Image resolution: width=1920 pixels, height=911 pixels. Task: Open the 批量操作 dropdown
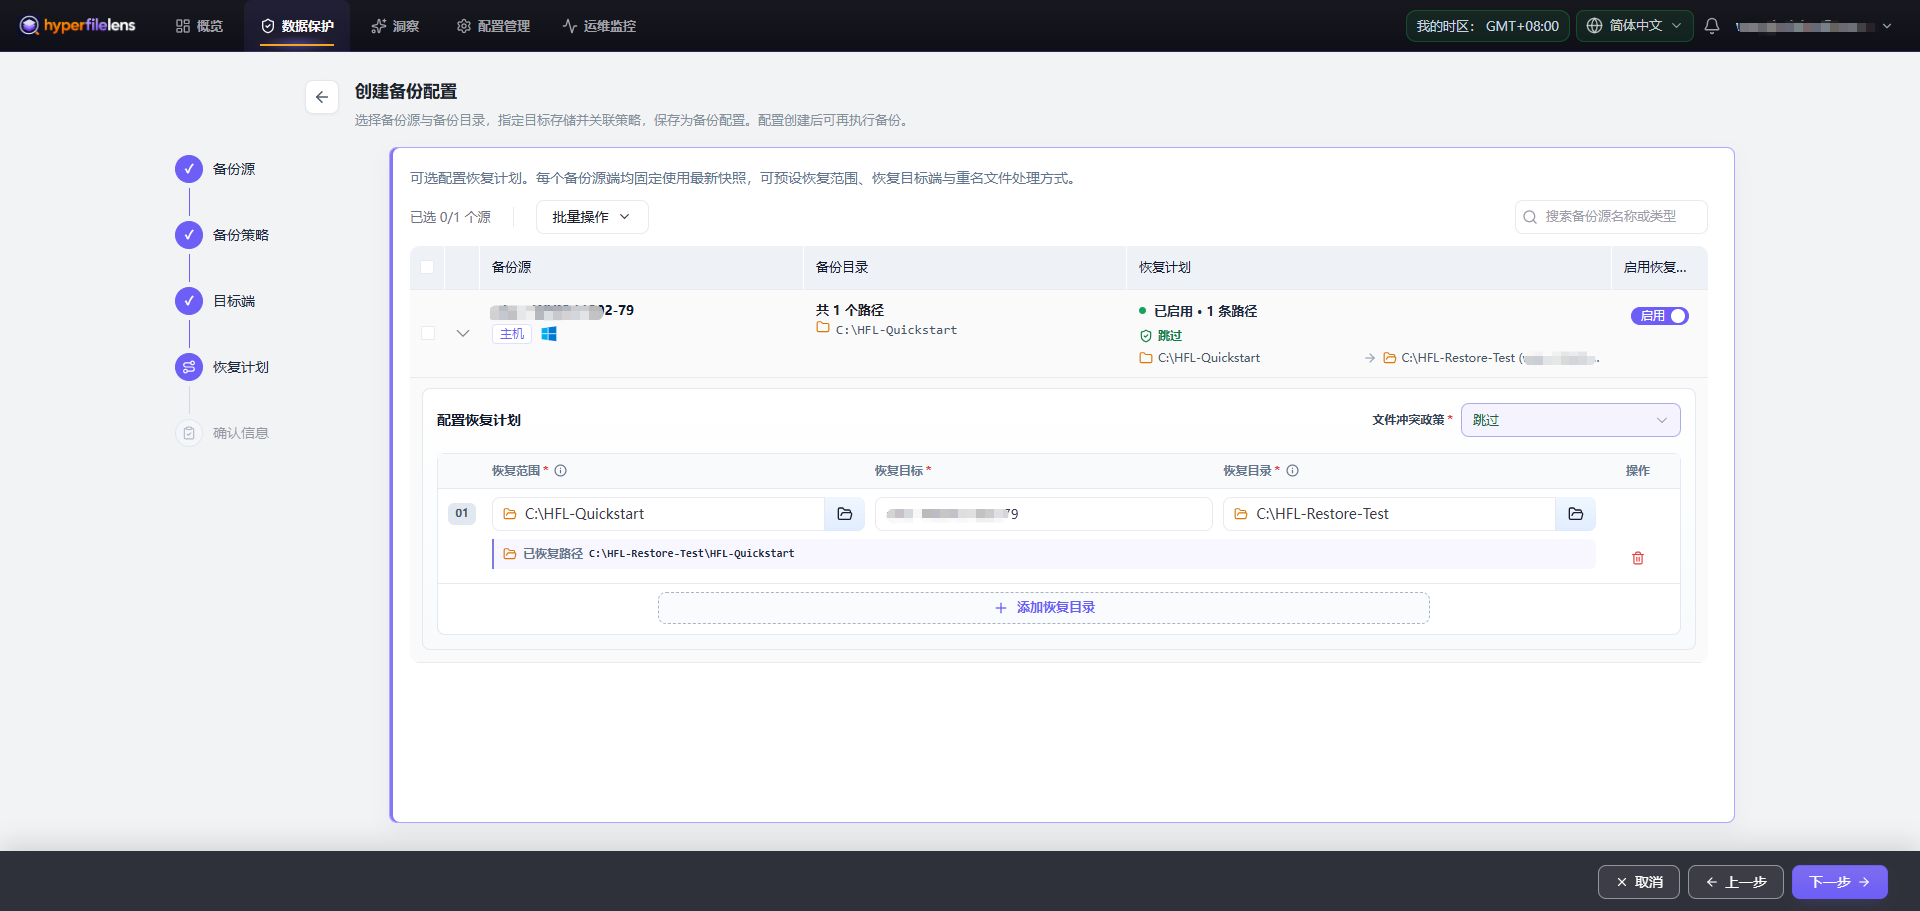coord(592,217)
